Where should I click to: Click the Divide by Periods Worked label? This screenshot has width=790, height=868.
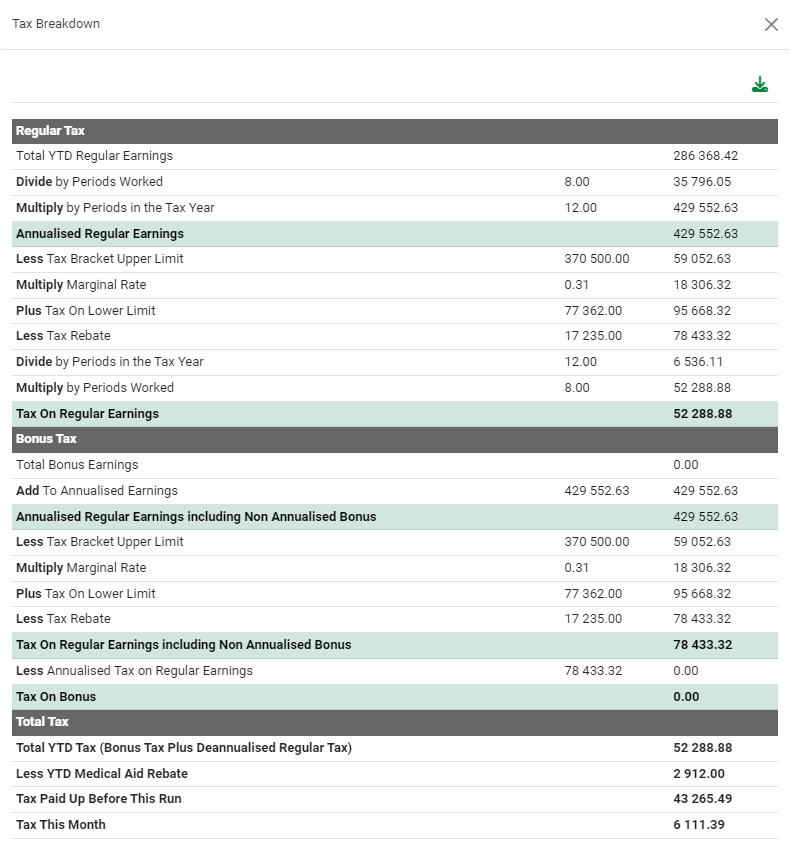[89, 182]
